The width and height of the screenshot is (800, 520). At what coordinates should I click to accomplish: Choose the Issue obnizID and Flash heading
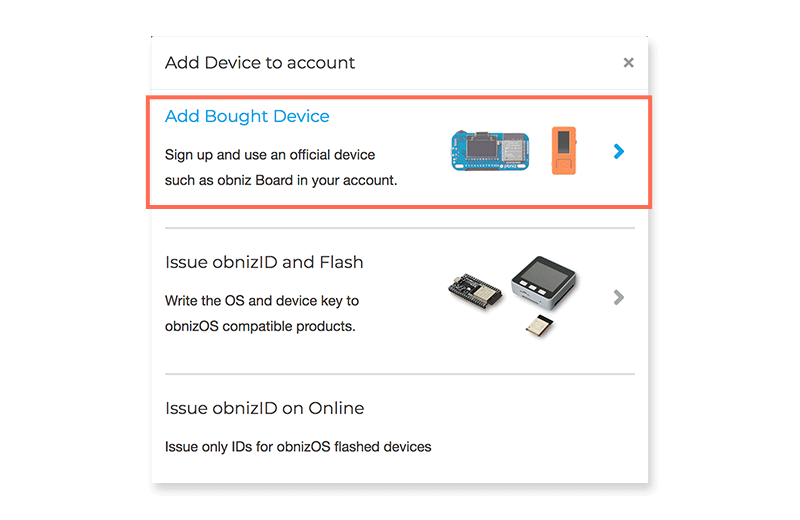264,262
